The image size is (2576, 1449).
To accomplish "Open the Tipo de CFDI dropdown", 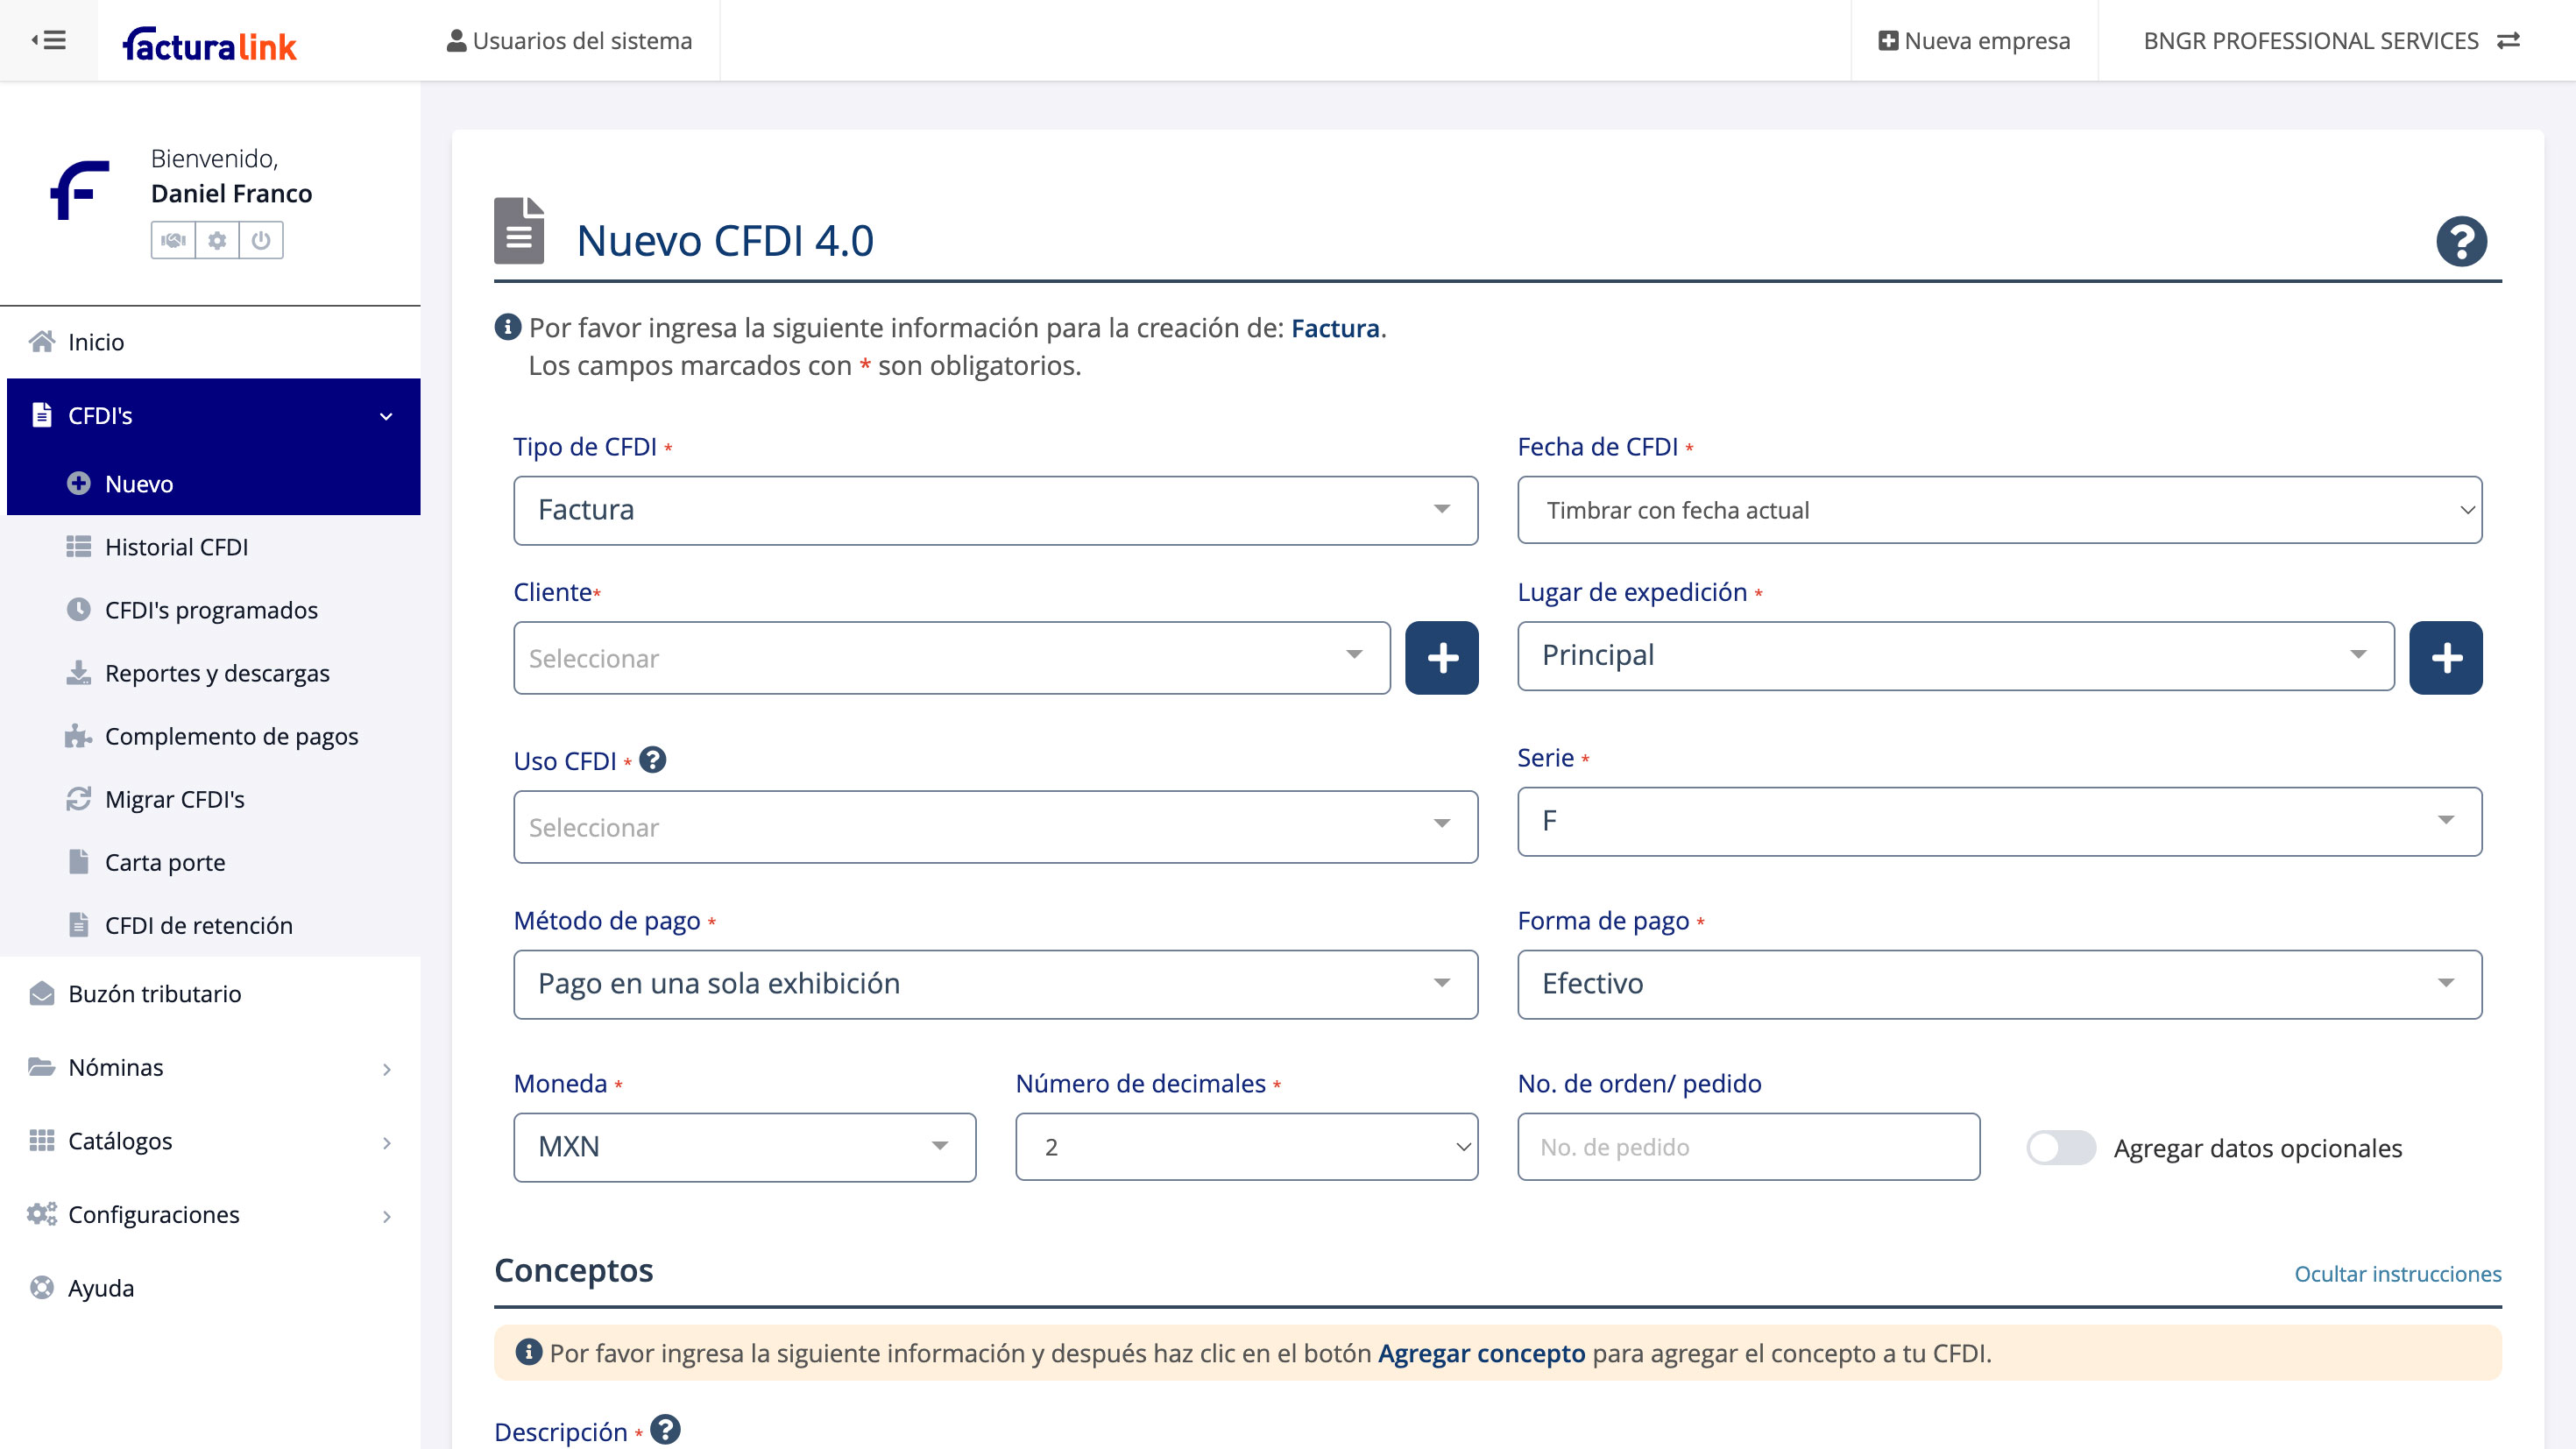I will 995,510.
